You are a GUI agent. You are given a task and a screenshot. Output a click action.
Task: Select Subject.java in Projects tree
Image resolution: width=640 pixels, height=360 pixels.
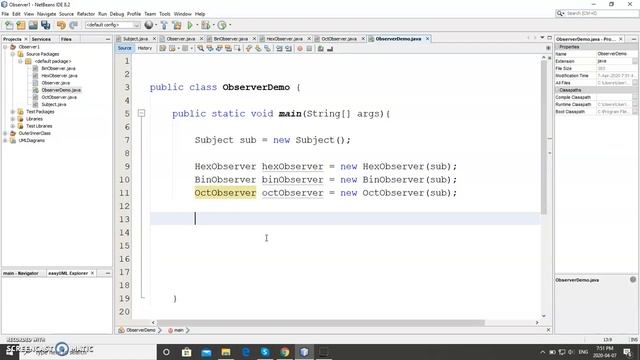[x=54, y=104]
